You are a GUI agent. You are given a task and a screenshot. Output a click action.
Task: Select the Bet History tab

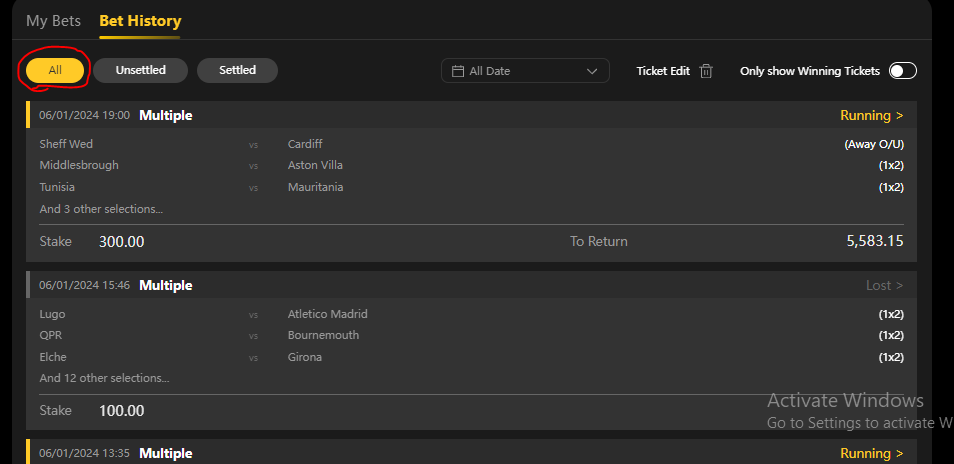pyautogui.click(x=140, y=21)
